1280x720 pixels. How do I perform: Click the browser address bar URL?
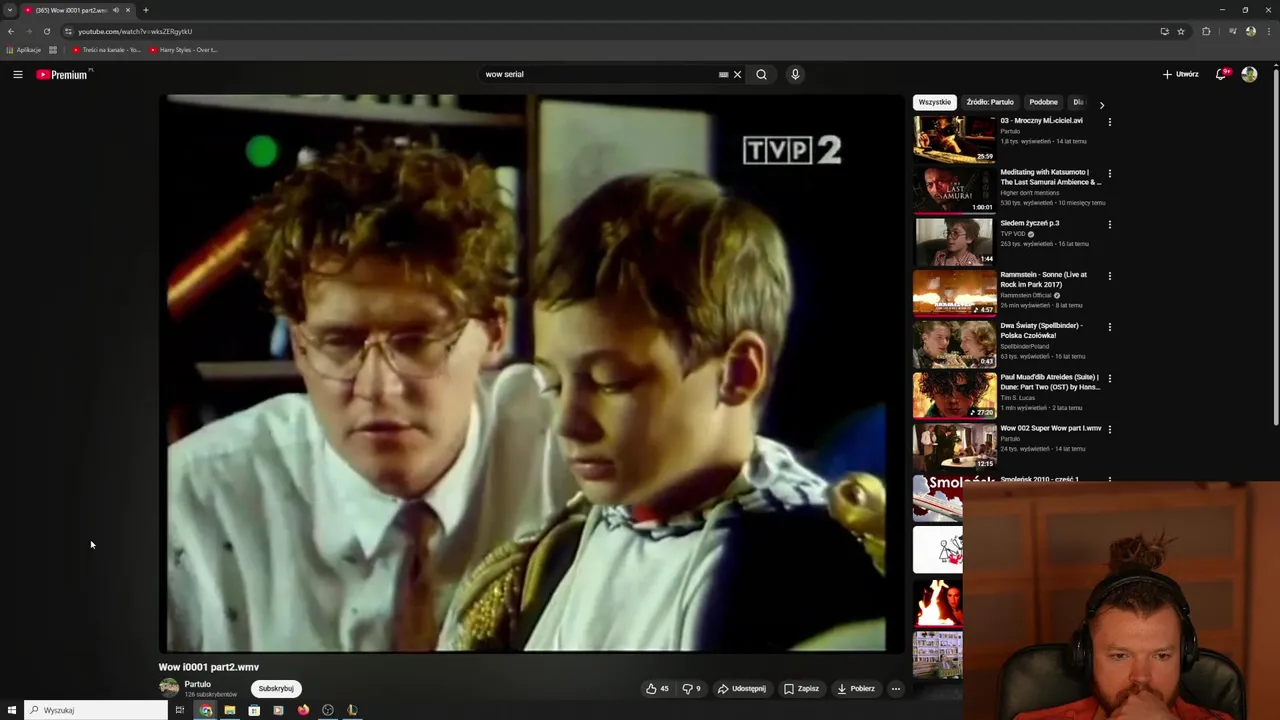pos(135,31)
